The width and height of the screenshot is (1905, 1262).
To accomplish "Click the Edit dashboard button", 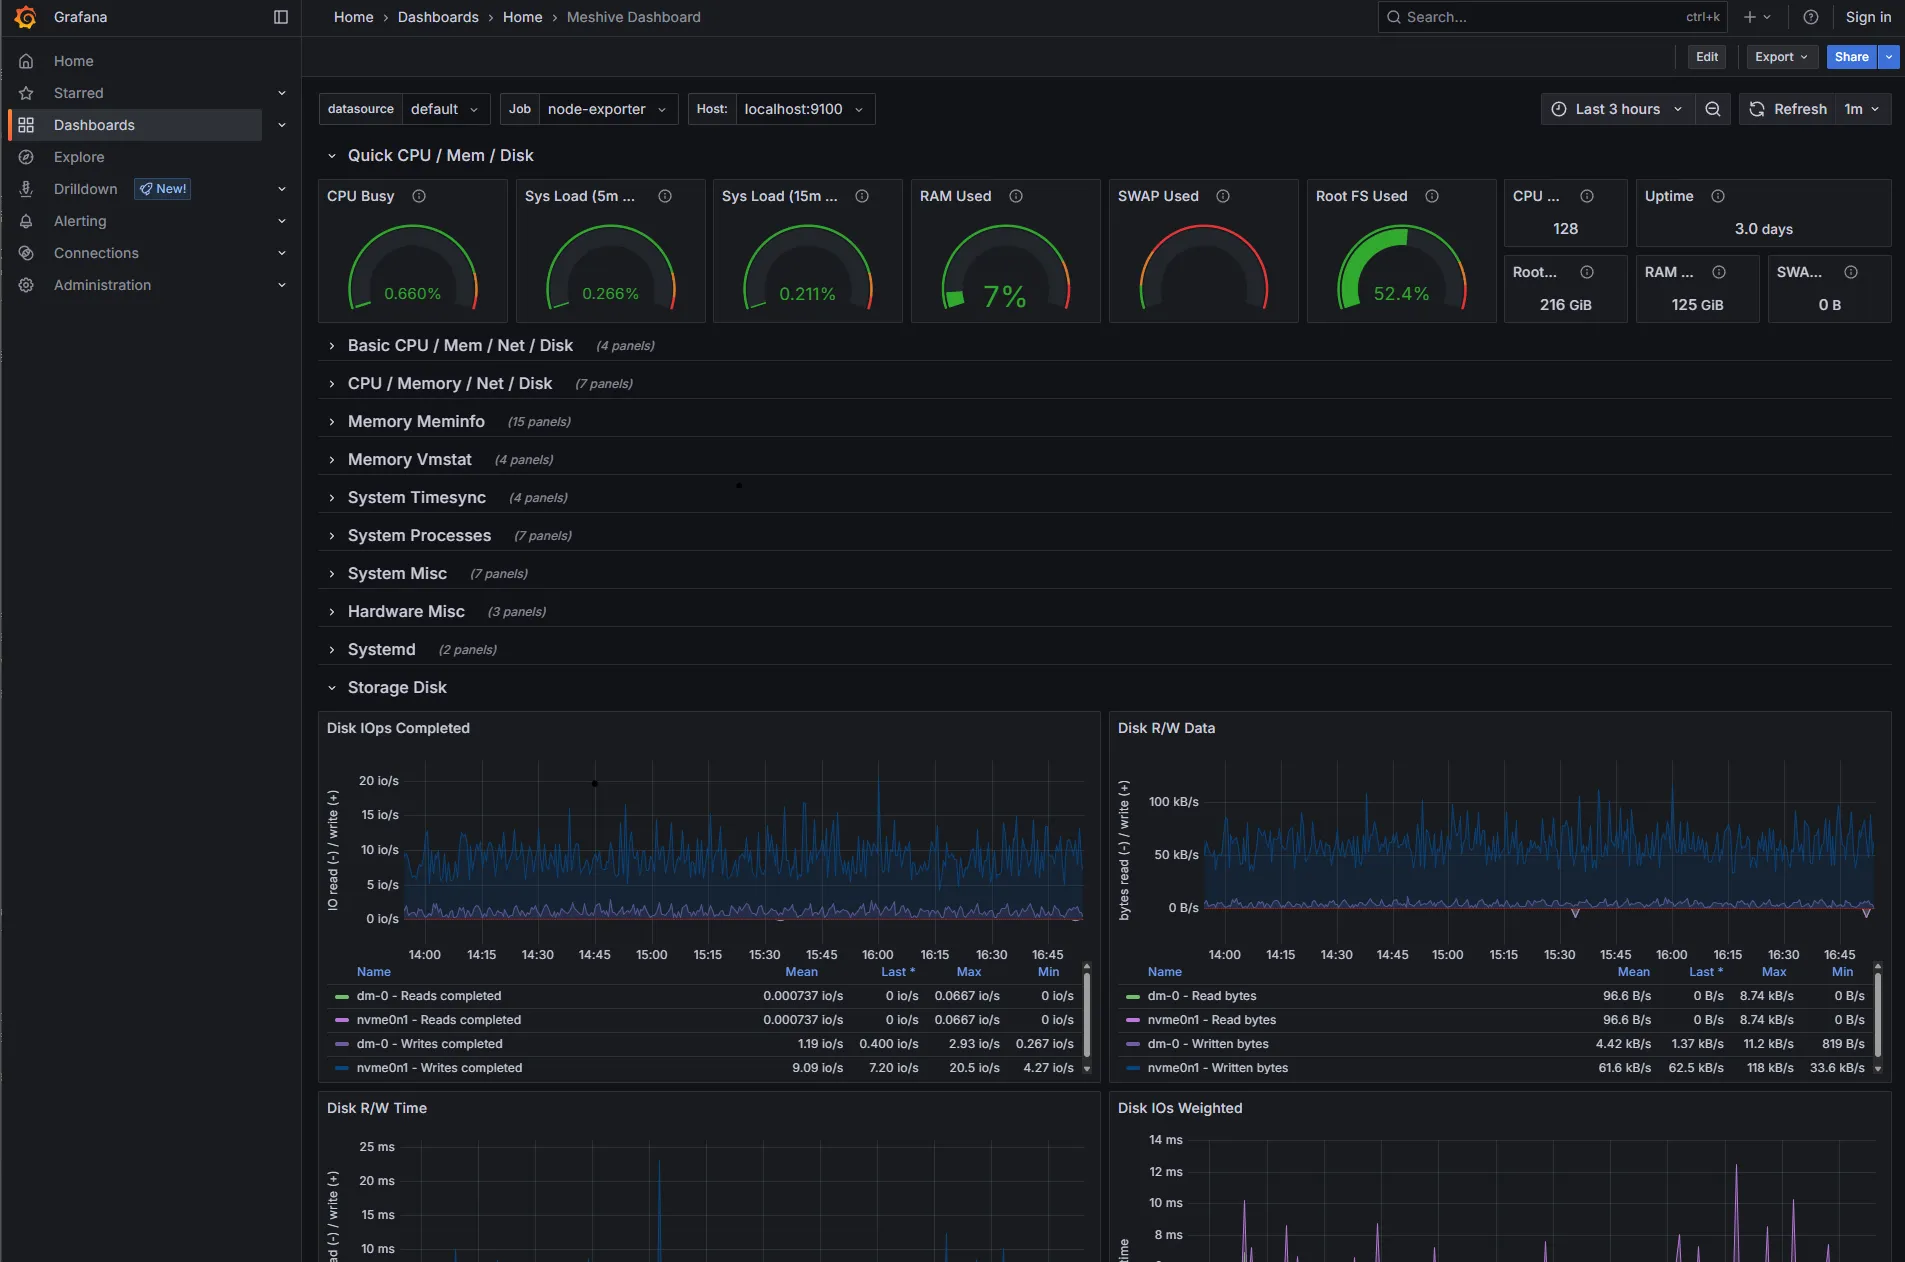I will tap(1707, 57).
